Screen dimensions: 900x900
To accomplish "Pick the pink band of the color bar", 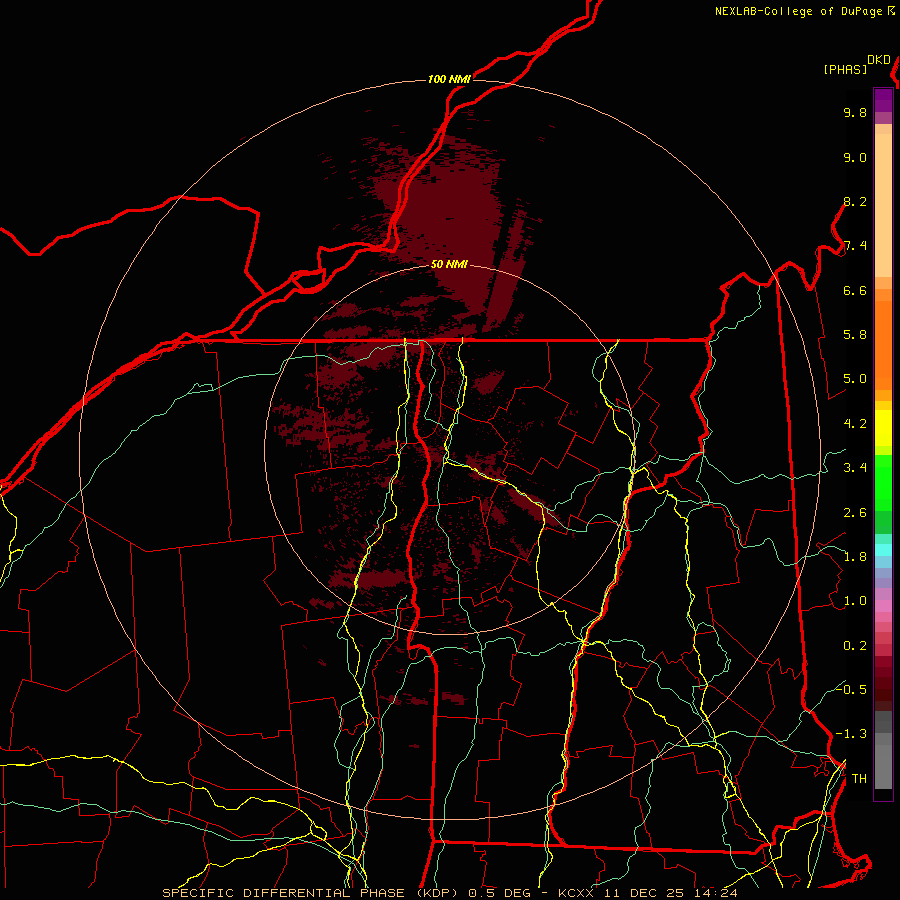I will [883, 606].
